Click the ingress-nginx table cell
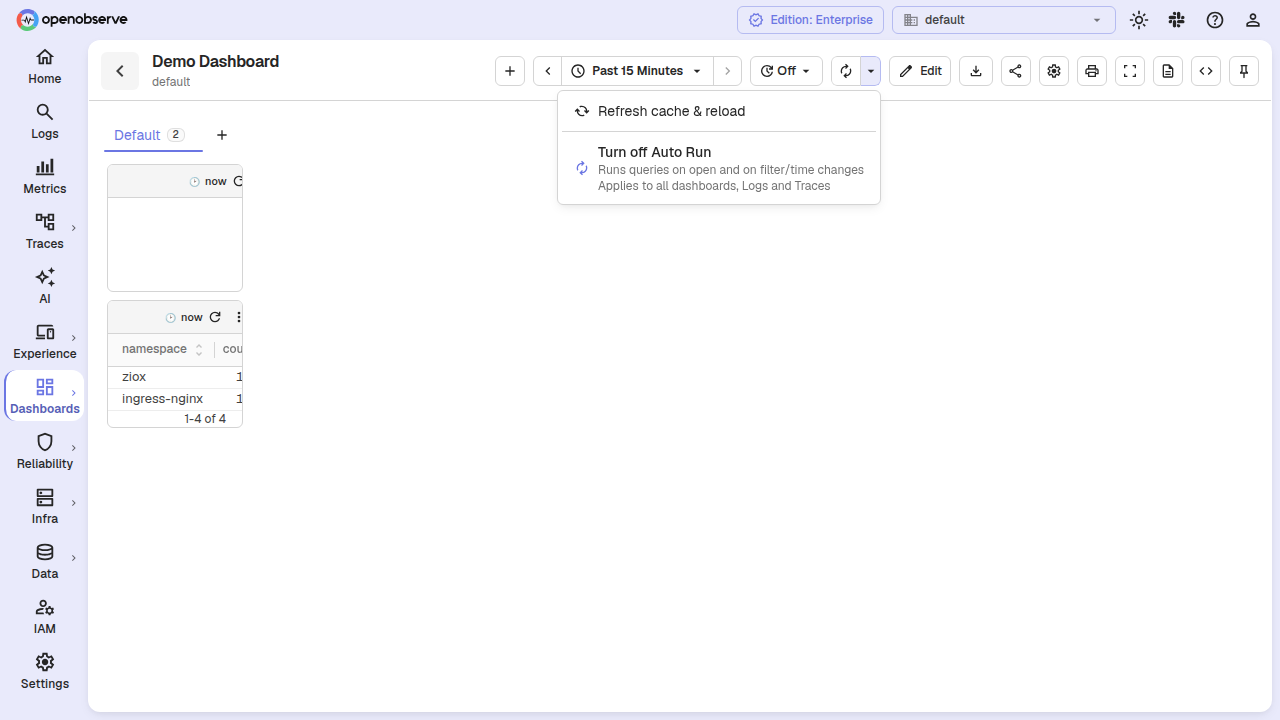 click(x=162, y=399)
